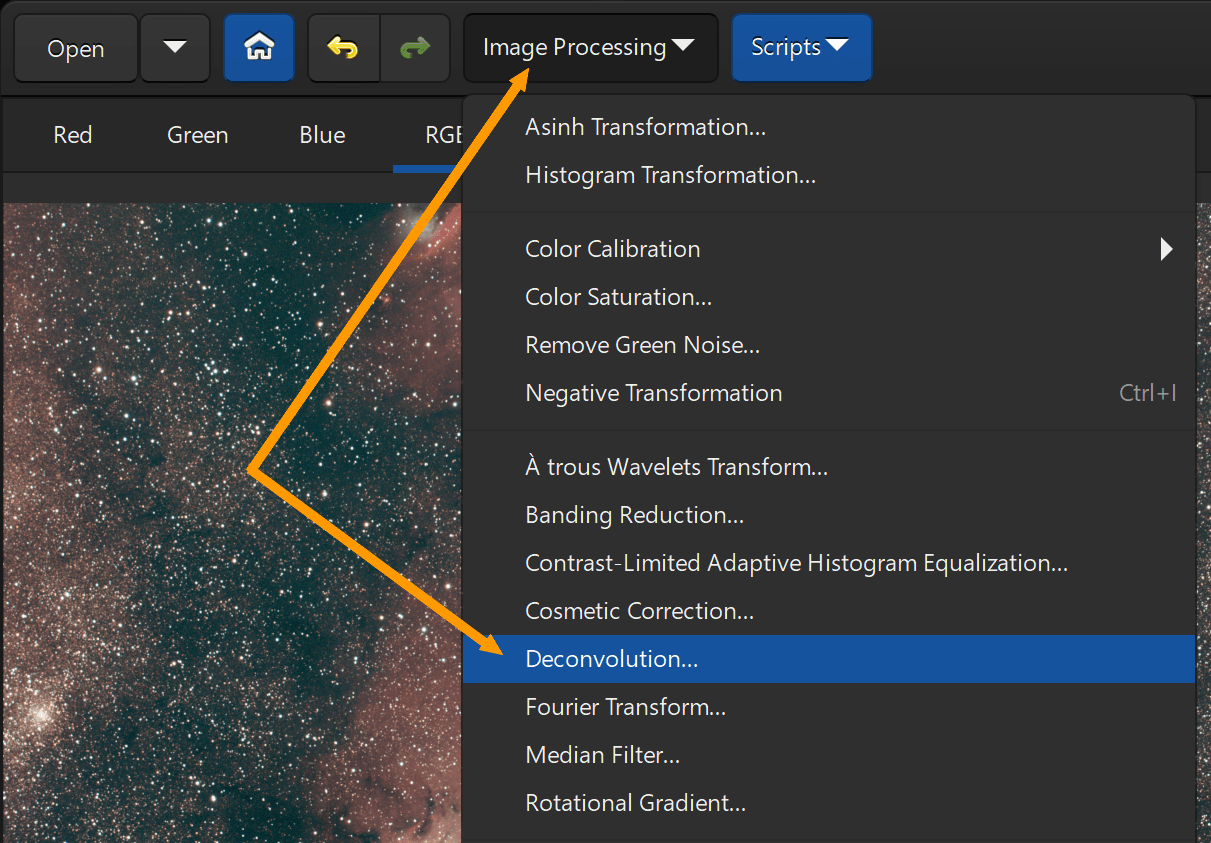Expand the Color Calibration submenu arrow
The width and height of the screenshot is (1211, 843).
coord(1166,249)
